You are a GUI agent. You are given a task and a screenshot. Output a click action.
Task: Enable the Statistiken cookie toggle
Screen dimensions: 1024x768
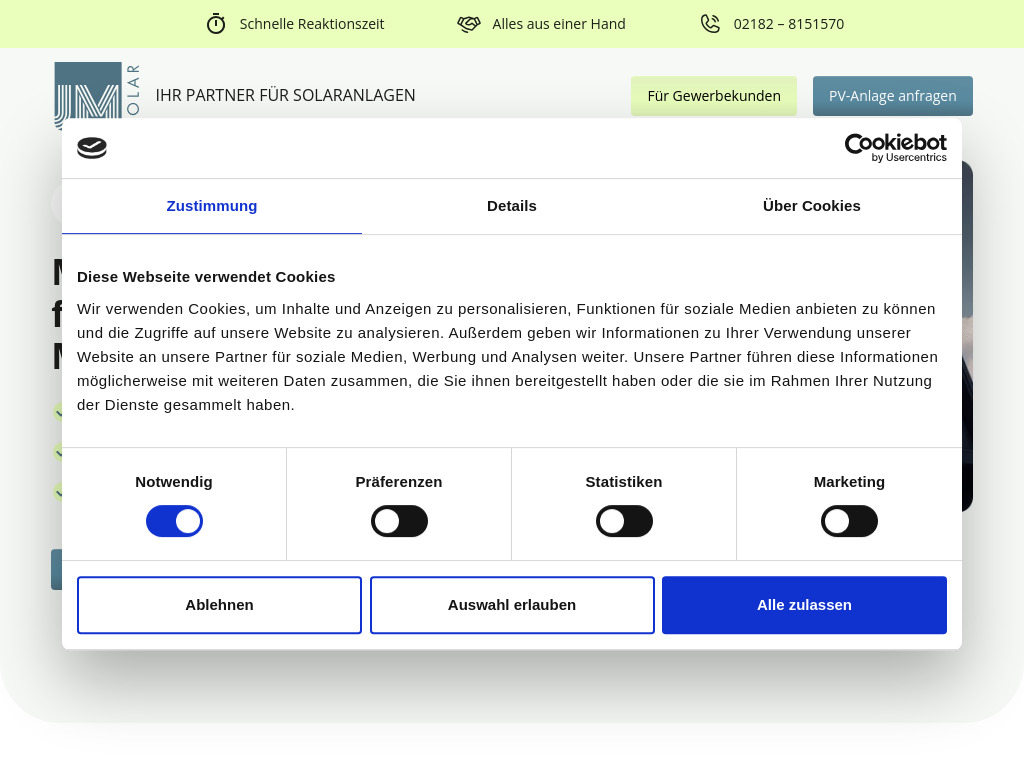coord(624,521)
